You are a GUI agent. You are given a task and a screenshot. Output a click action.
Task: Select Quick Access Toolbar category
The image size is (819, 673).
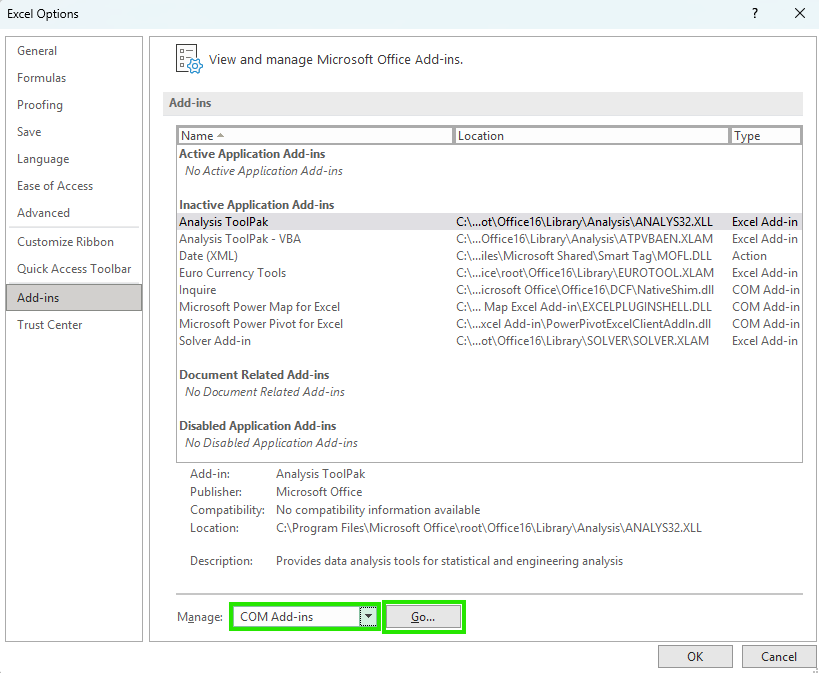point(74,269)
